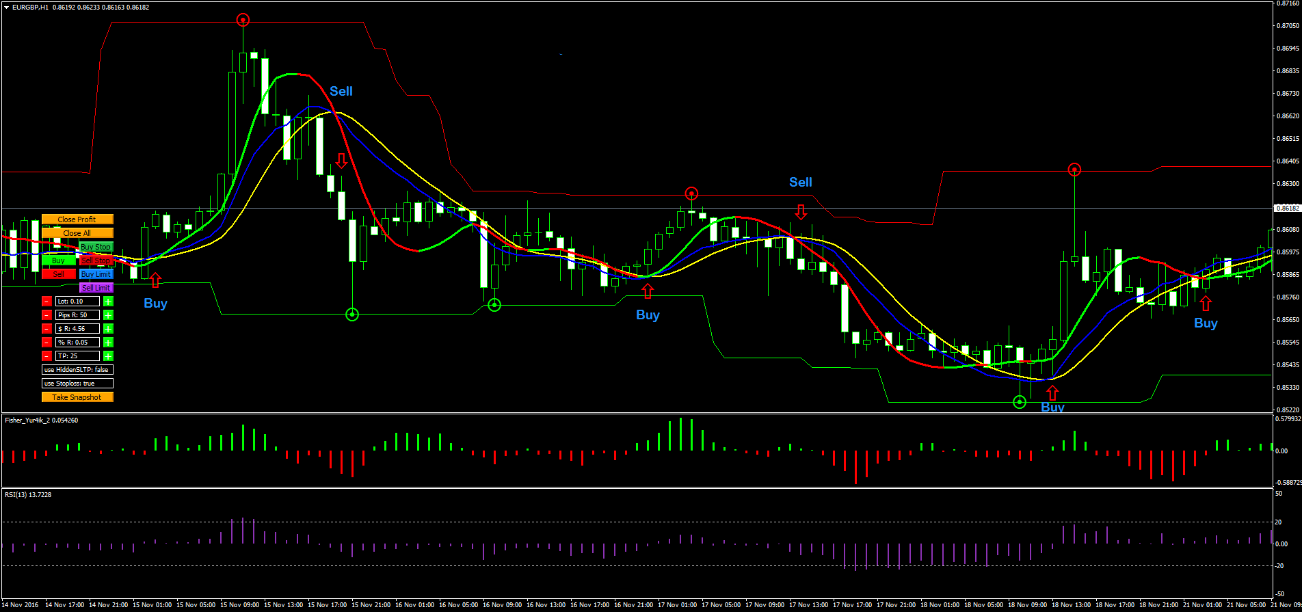Click the plus button next to $ R: 4.56
Image resolution: width=1302 pixels, height=612 pixels.
click(x=109, y=328)
